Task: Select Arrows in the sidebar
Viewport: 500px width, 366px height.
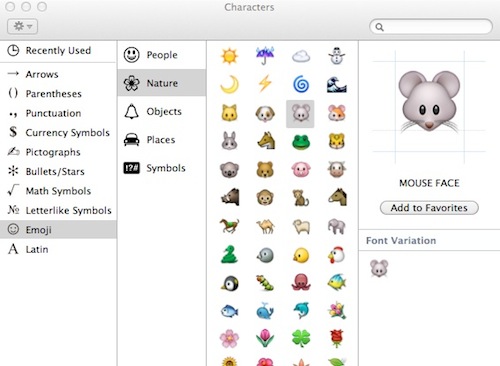Action: (x=58, y=74)
